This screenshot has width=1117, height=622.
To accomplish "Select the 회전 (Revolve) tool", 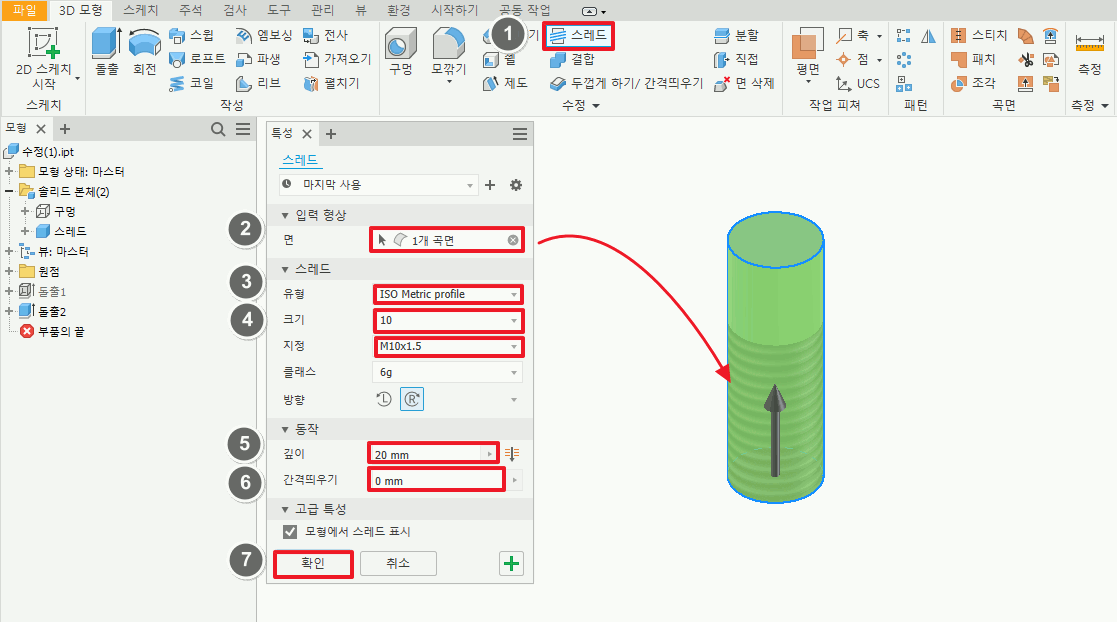I will [x=146, y=55].
